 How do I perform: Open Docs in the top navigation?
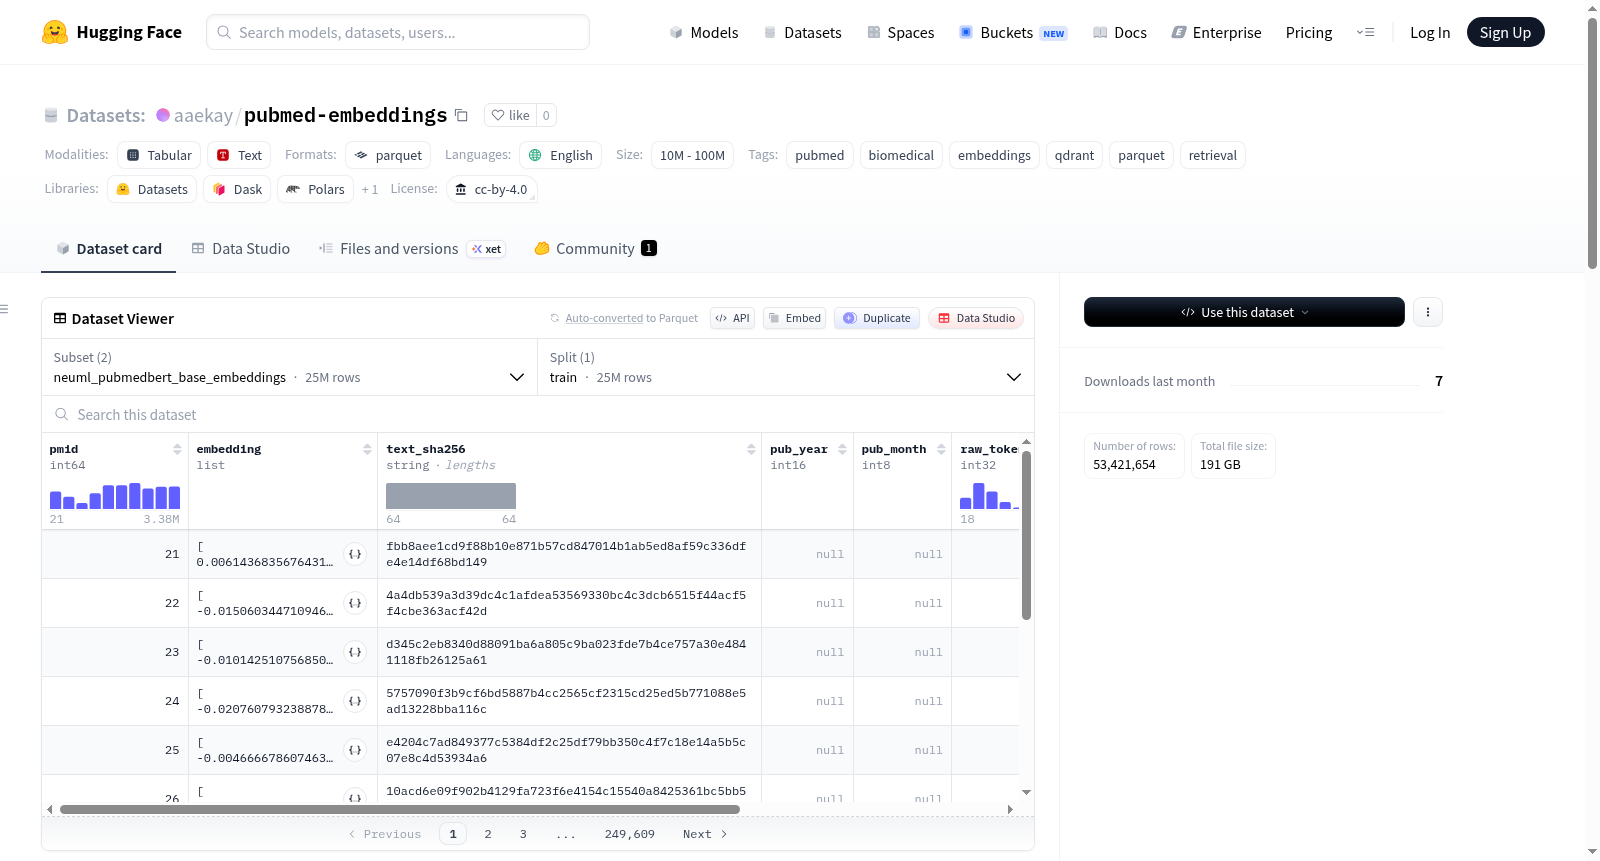click(x=1120, y=32)
